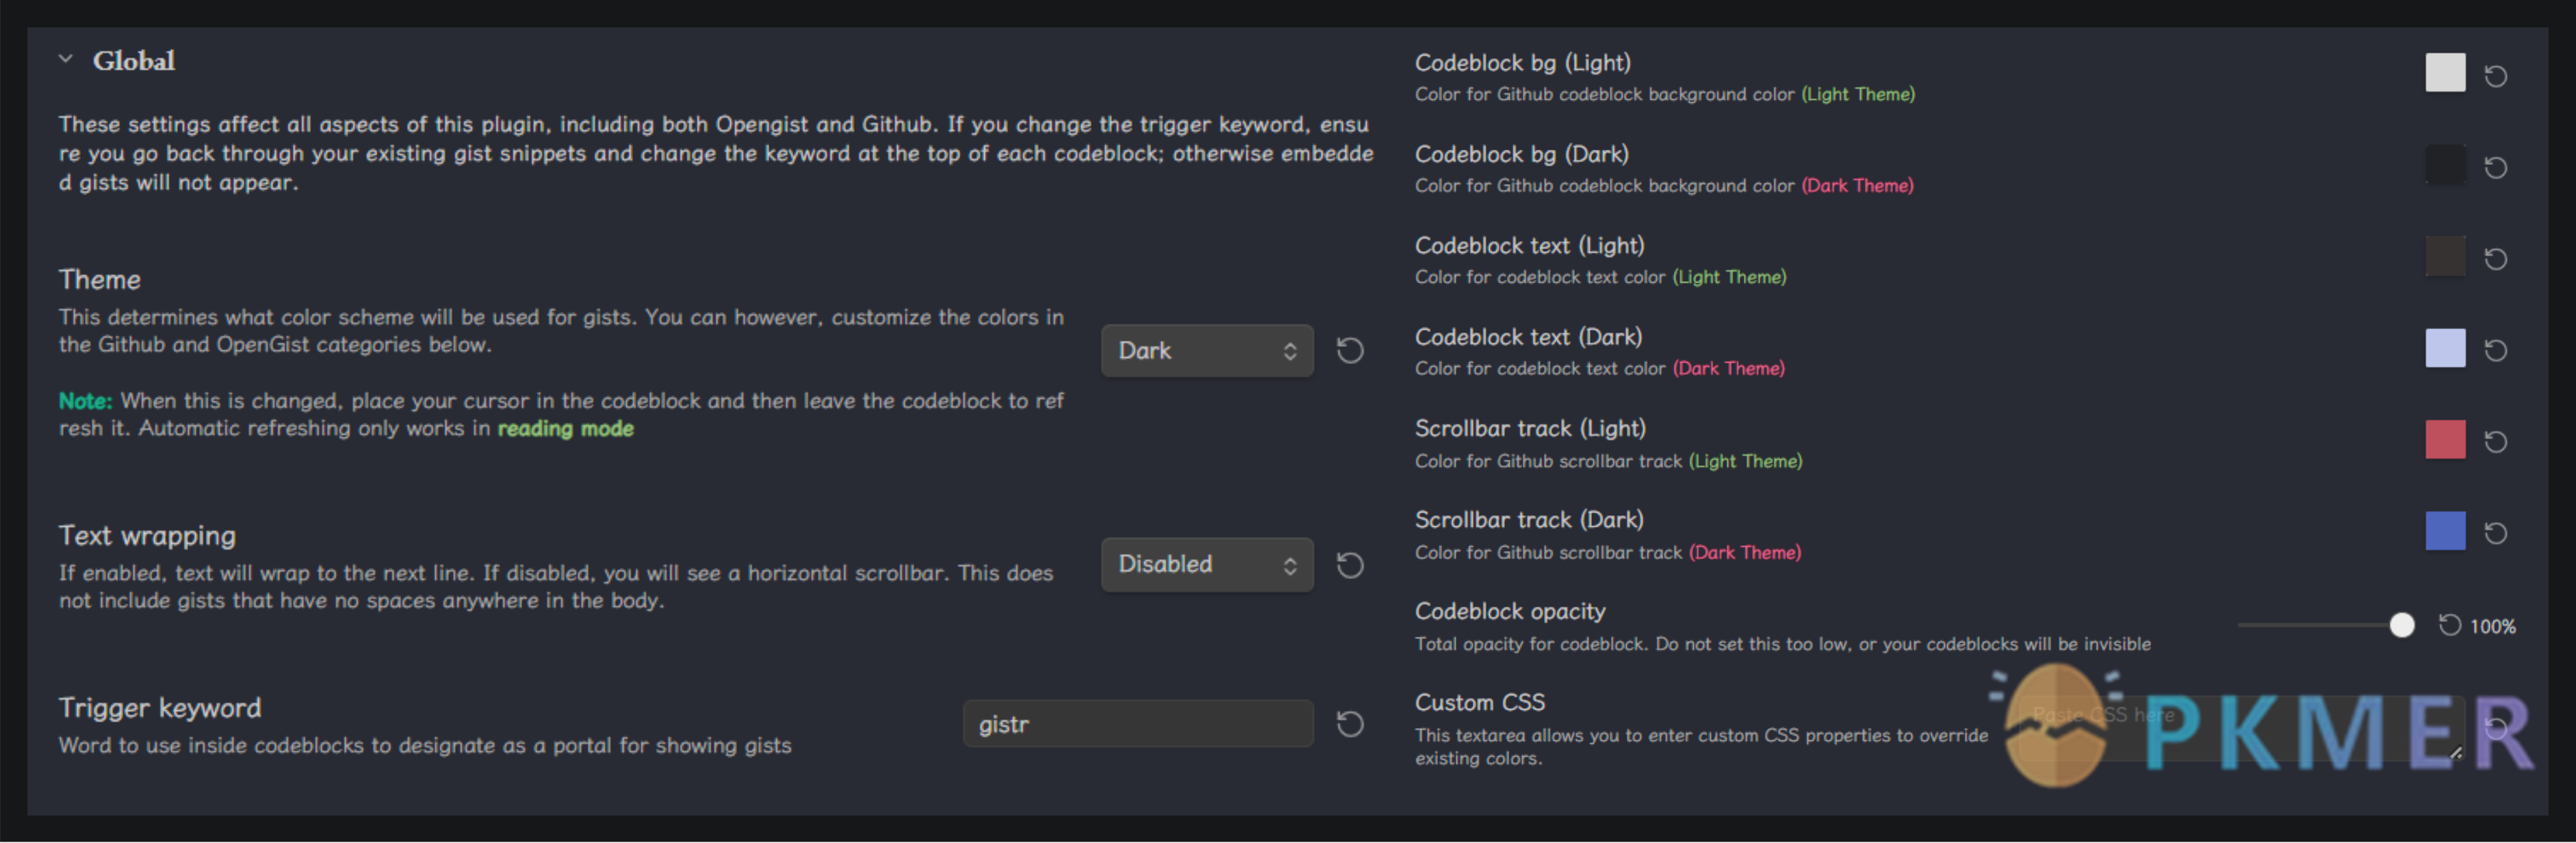The width and height of the screenshot is (2576, 843).
Task: Collapse the Global settings section
Action: (66, 59)
